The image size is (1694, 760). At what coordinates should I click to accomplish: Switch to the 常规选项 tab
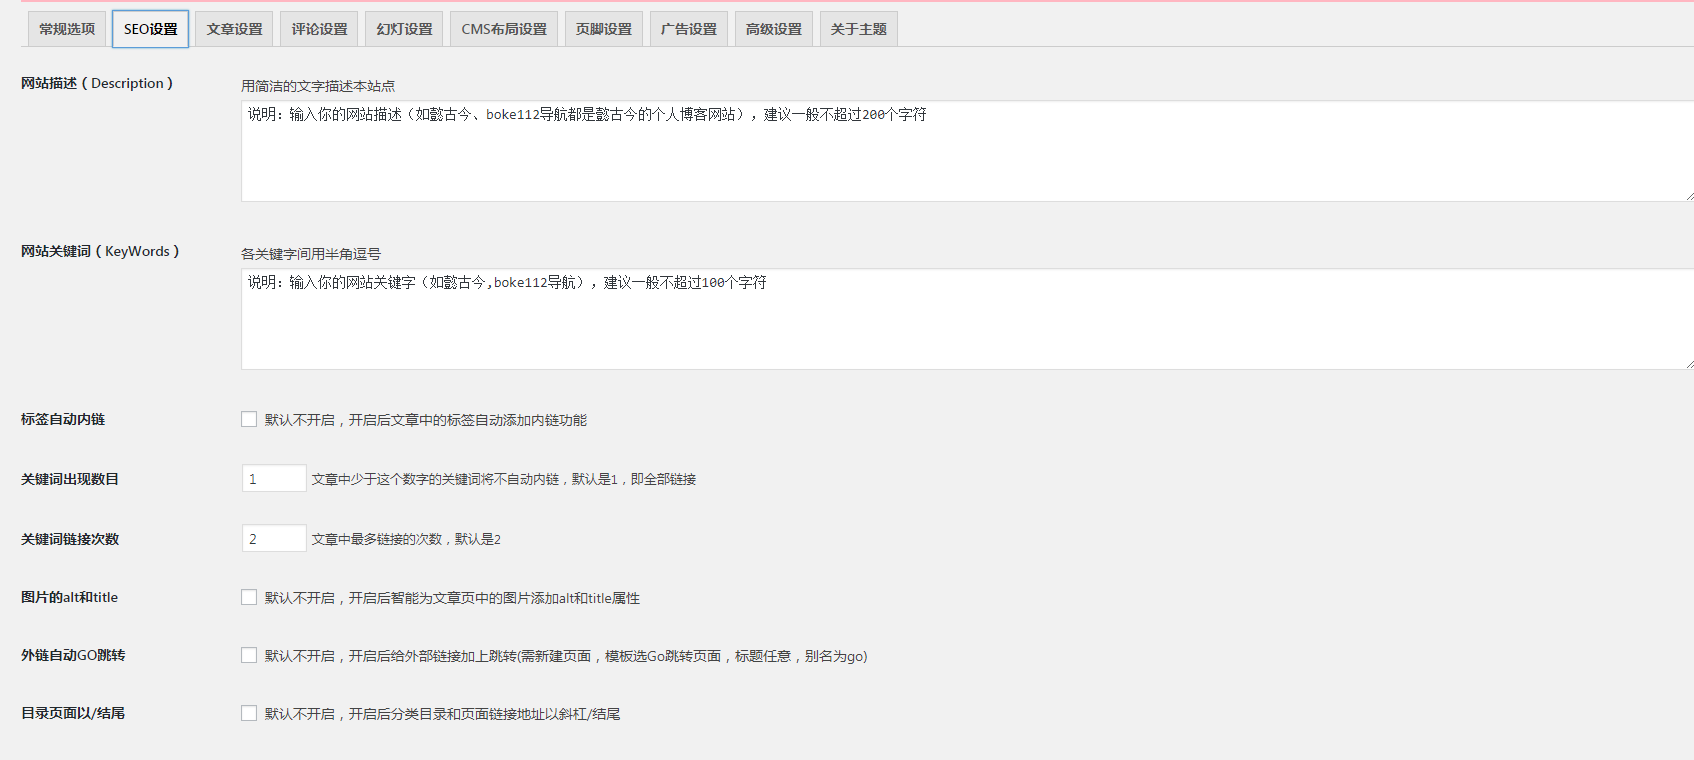pyautogui.click(x=67, y=29)
